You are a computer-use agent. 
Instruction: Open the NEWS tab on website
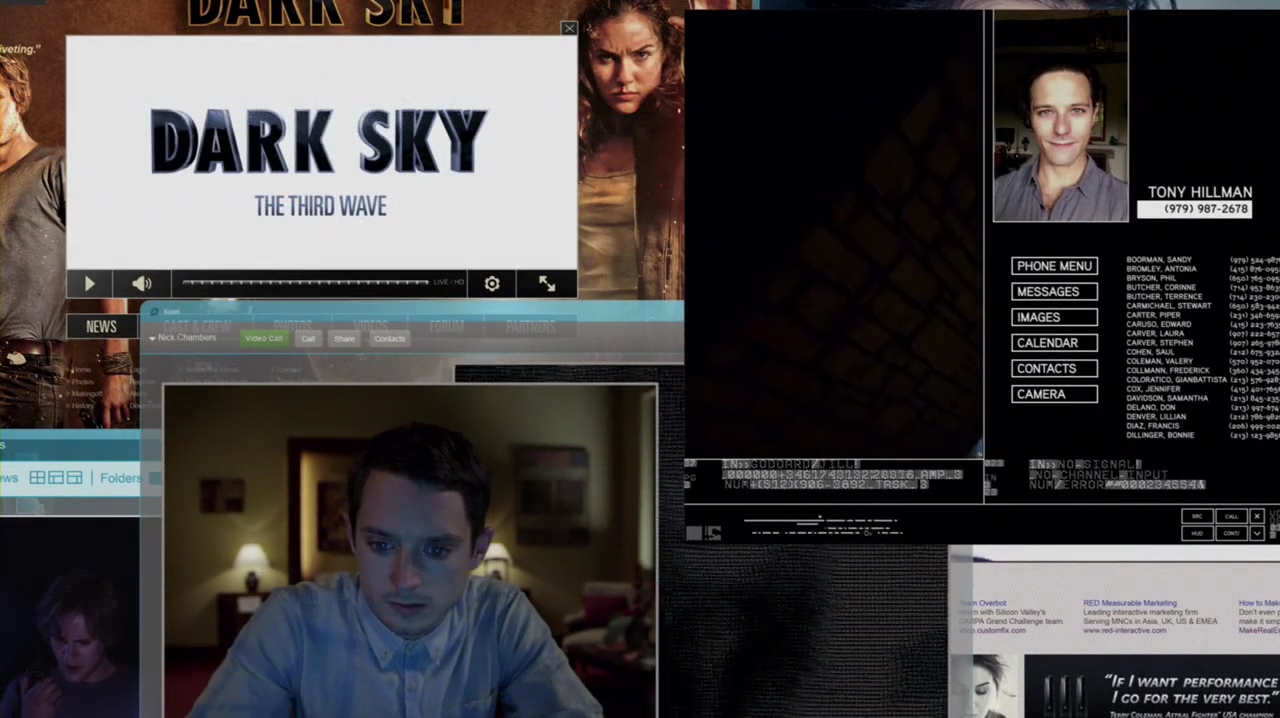click(x=101, y=326)
